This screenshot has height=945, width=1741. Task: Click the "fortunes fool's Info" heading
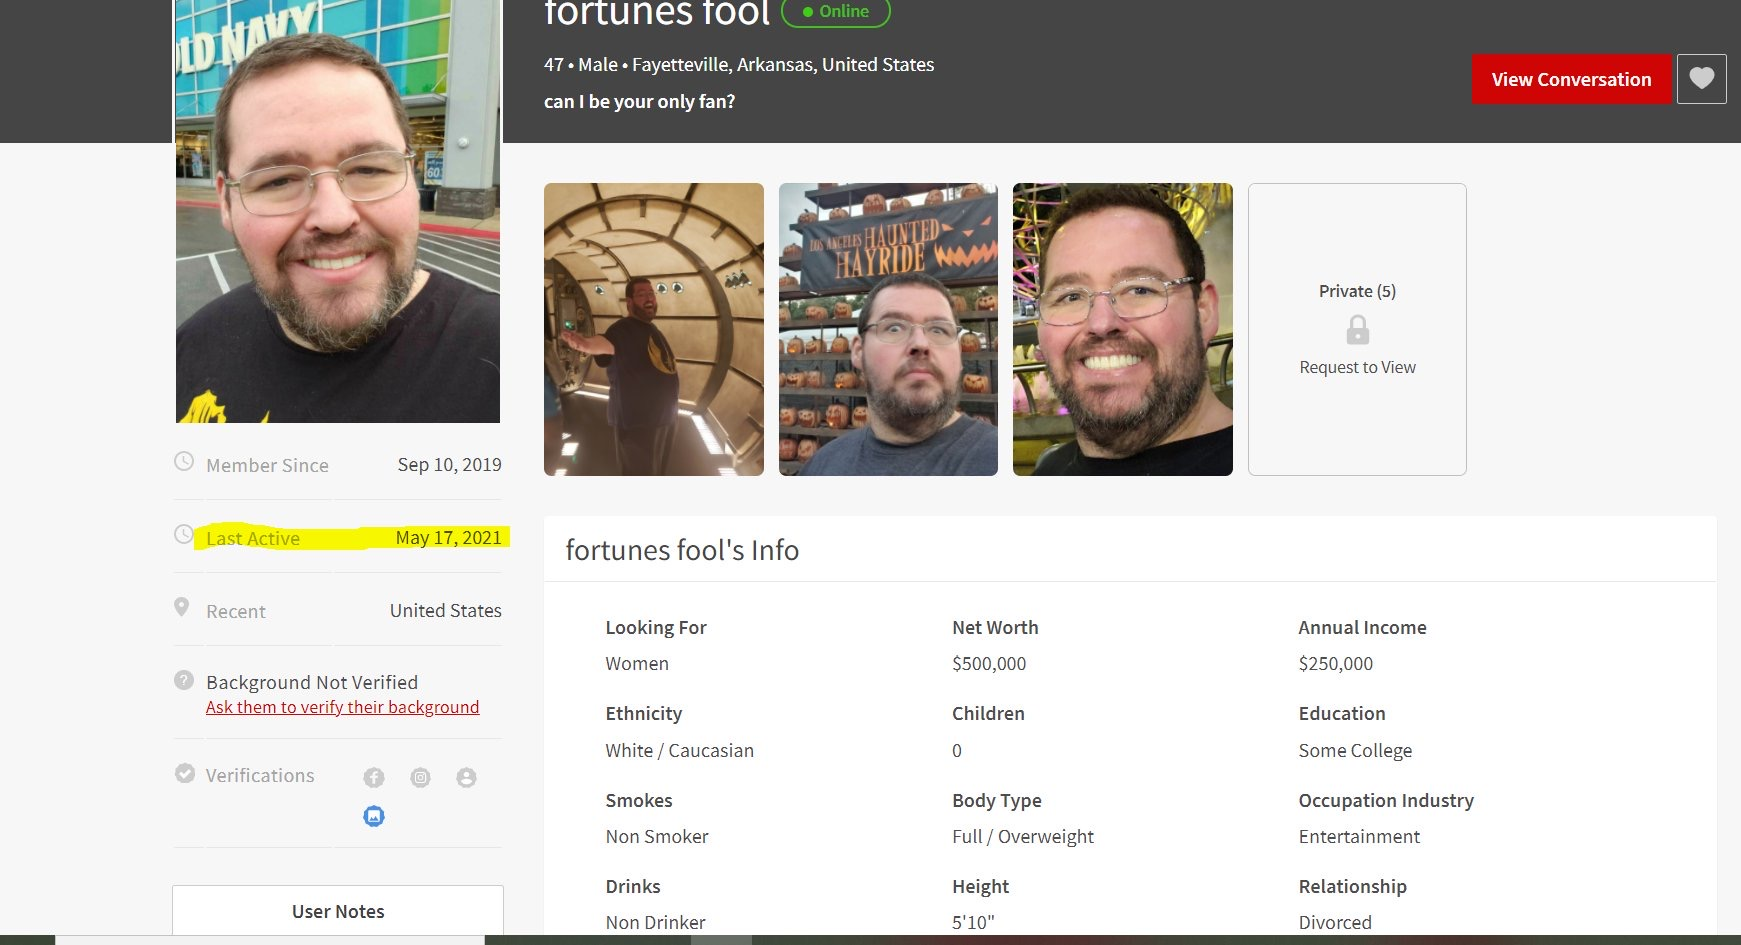682,550
